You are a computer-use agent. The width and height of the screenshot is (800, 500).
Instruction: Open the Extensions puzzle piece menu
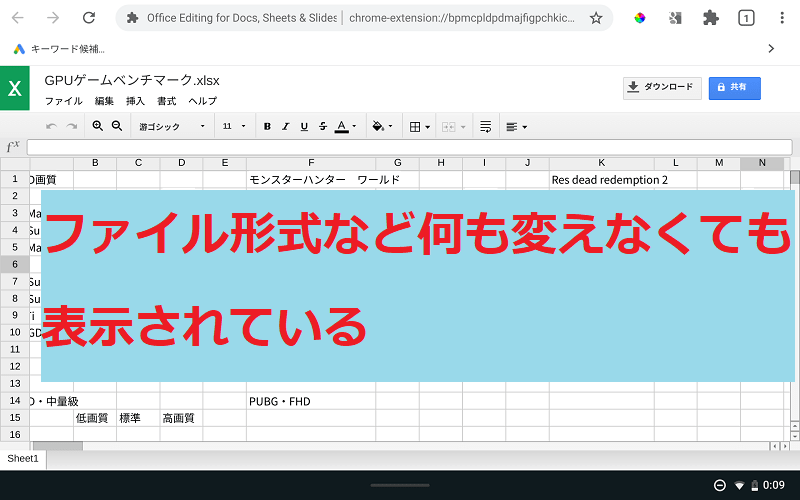(x=711, y=18)
